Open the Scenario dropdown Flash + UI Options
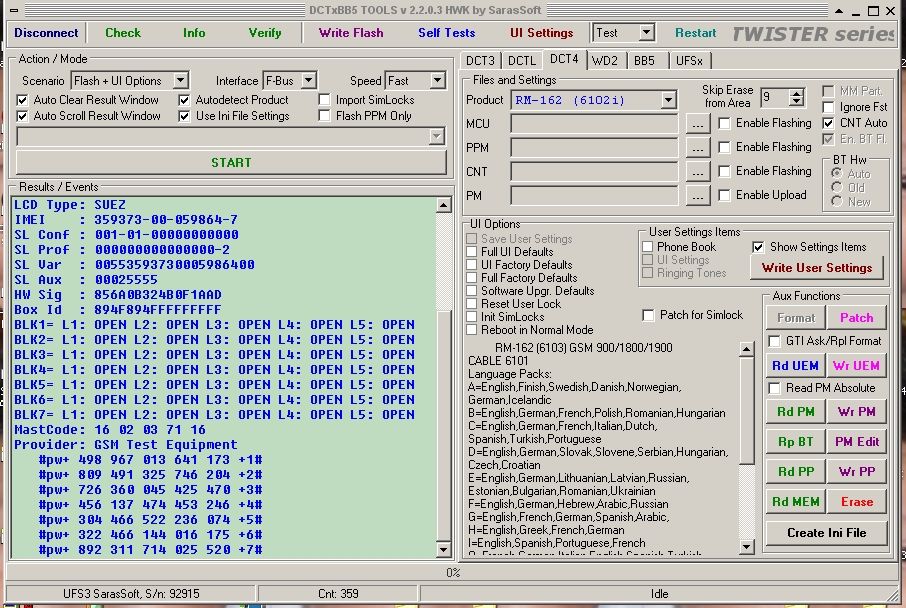Screen dimensions: 906x608 tap(180, 80)
